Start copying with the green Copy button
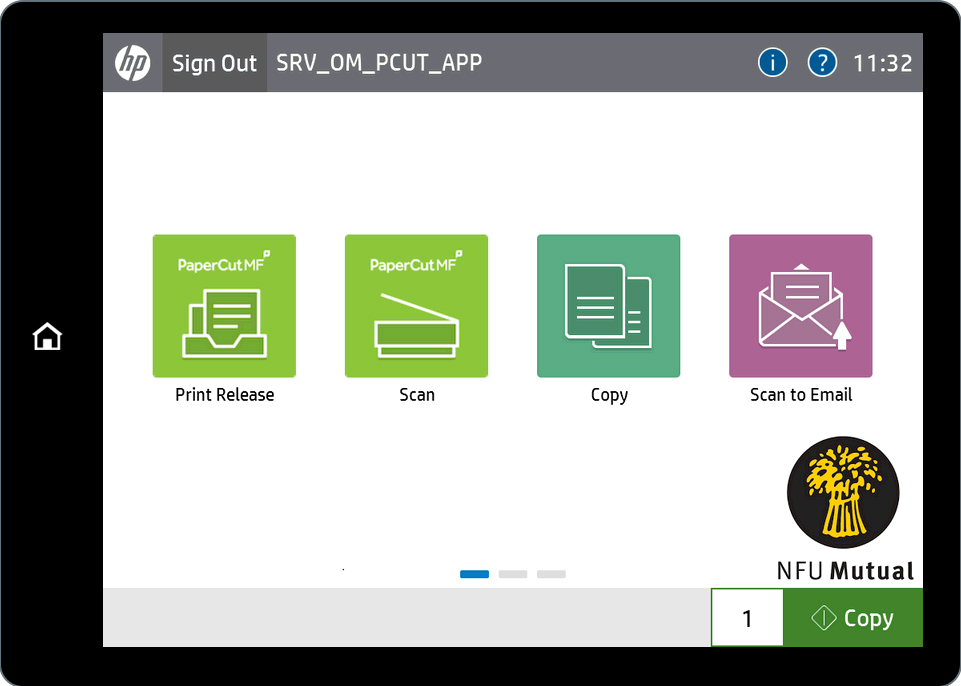 853,618
